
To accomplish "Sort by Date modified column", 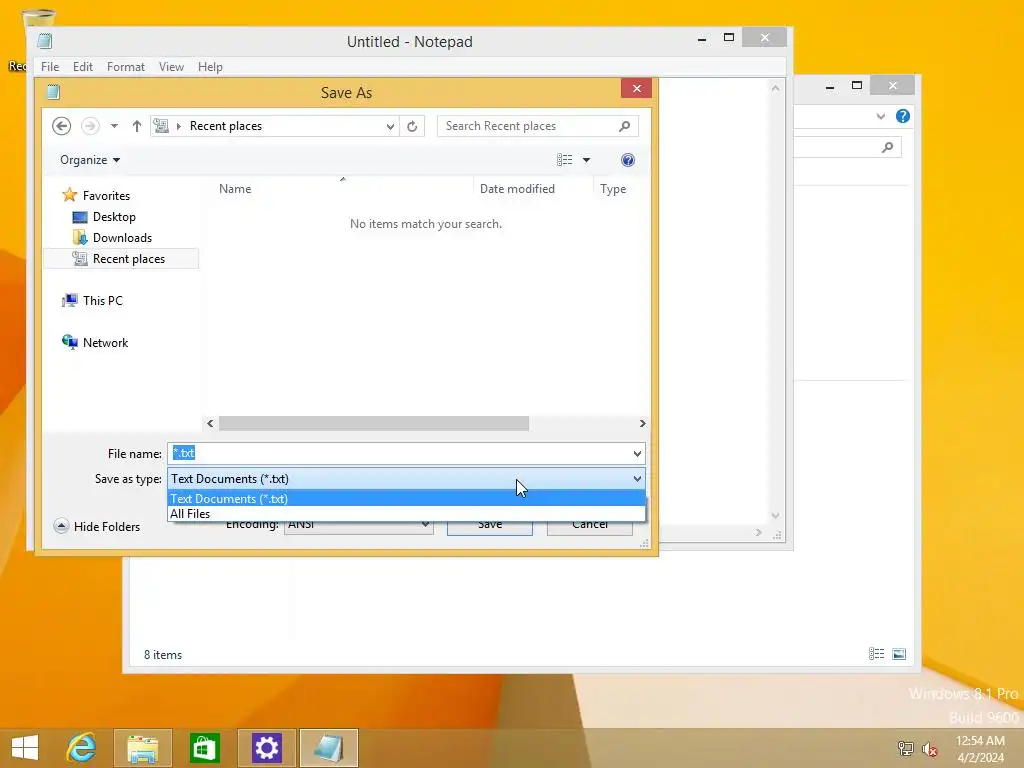I will [x=517, y=189].
